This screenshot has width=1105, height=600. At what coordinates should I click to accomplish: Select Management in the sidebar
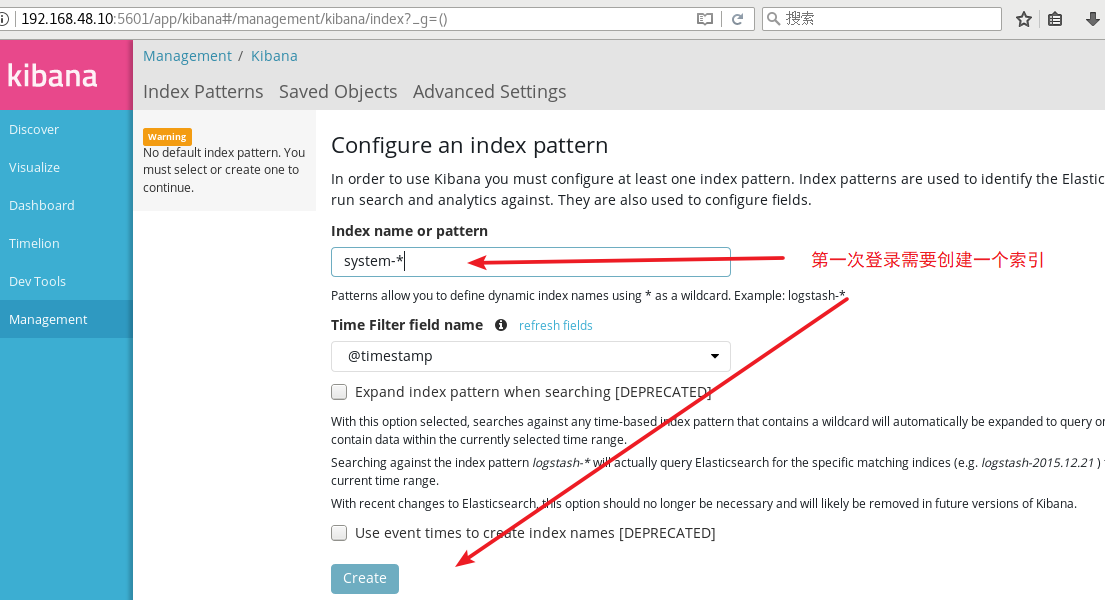(x=66, y=319)
